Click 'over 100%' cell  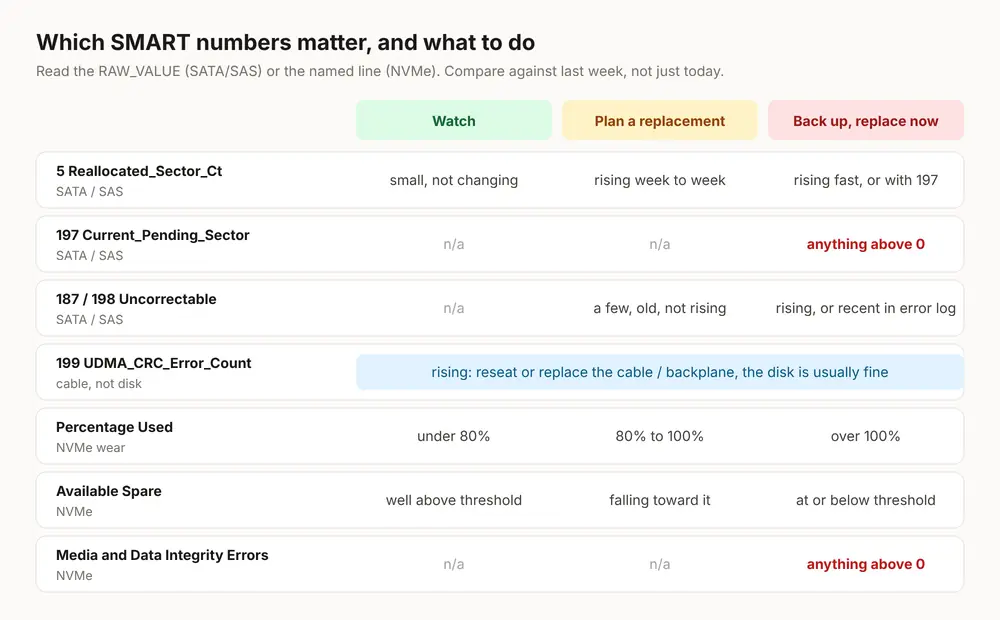click(865, 436)
